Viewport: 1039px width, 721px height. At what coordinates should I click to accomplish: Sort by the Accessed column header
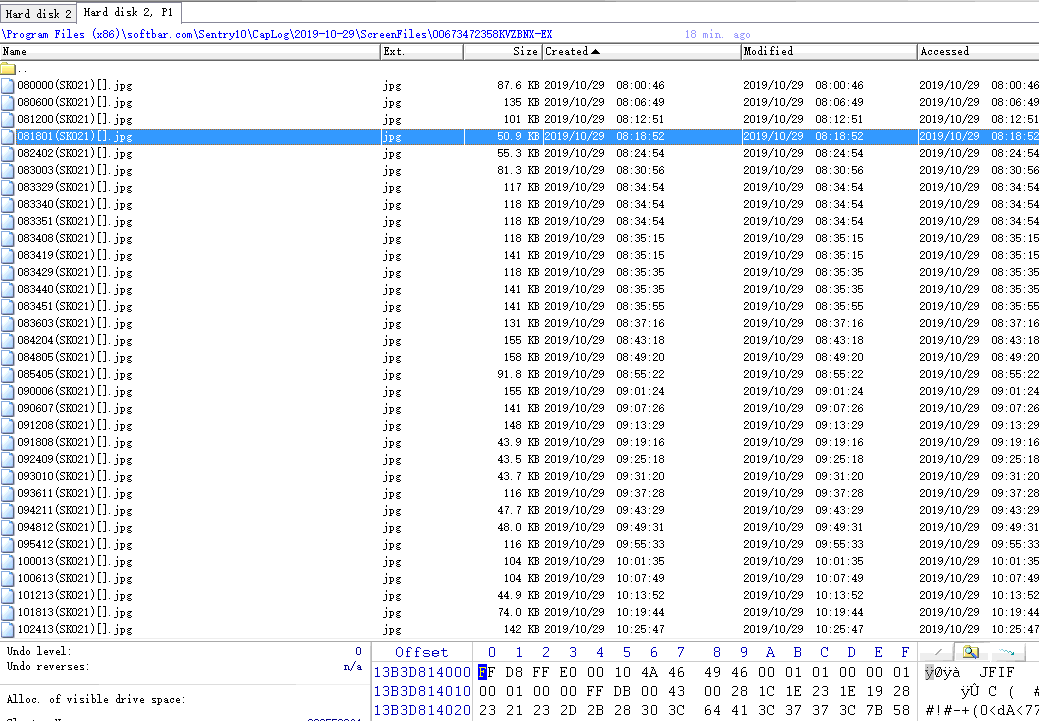tap(978, 52)
